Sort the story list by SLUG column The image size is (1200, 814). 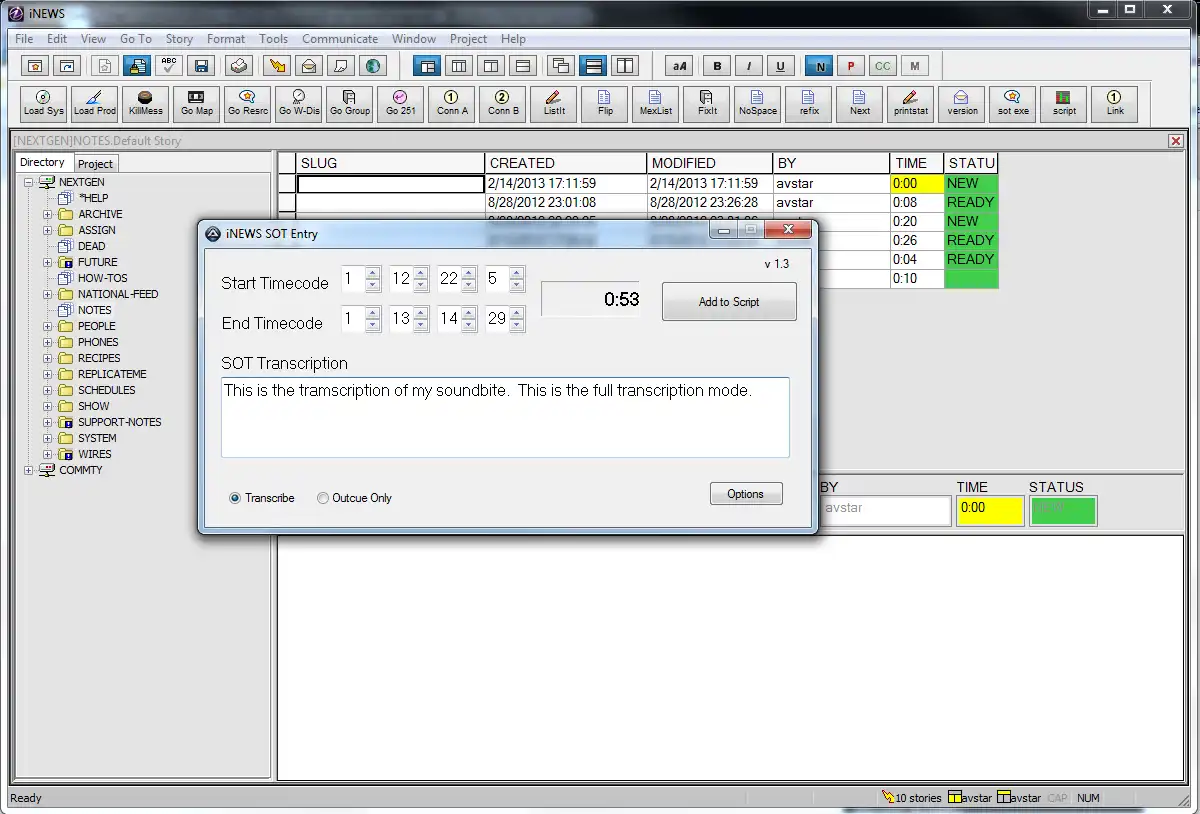[390, 163]
